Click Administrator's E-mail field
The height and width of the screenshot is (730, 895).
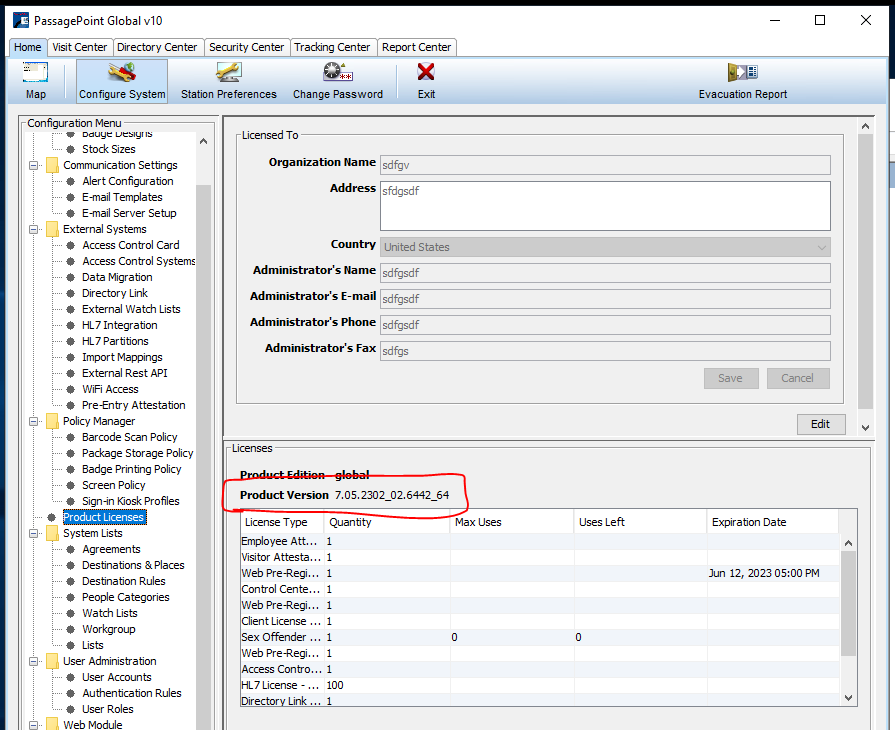coord(605,299)
